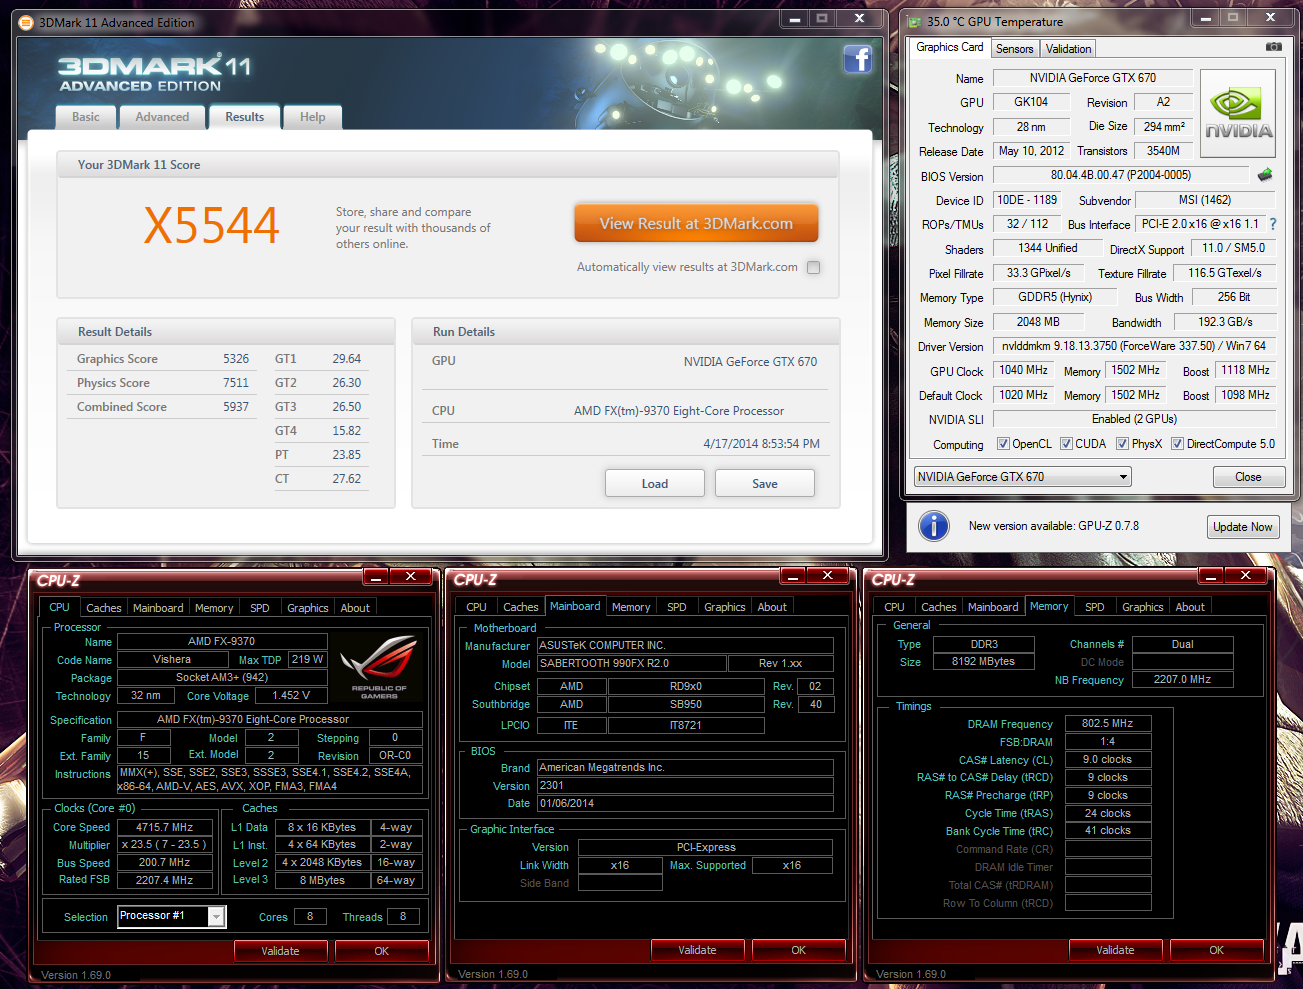The width and height of the screenshot is (1303, 989).
Task: Open the GPU selection dropdown in GPU-Z
Action: point(1023,477)
